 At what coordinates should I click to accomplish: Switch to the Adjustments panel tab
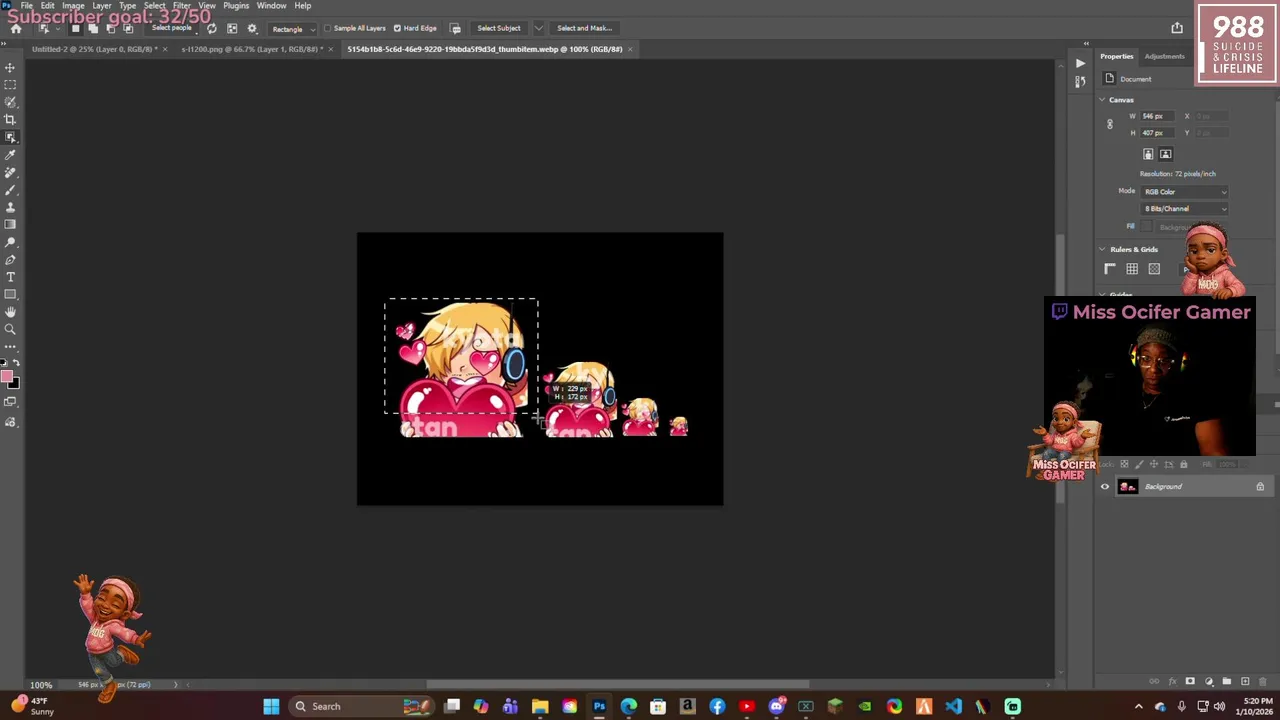[x=1164, y=56]
